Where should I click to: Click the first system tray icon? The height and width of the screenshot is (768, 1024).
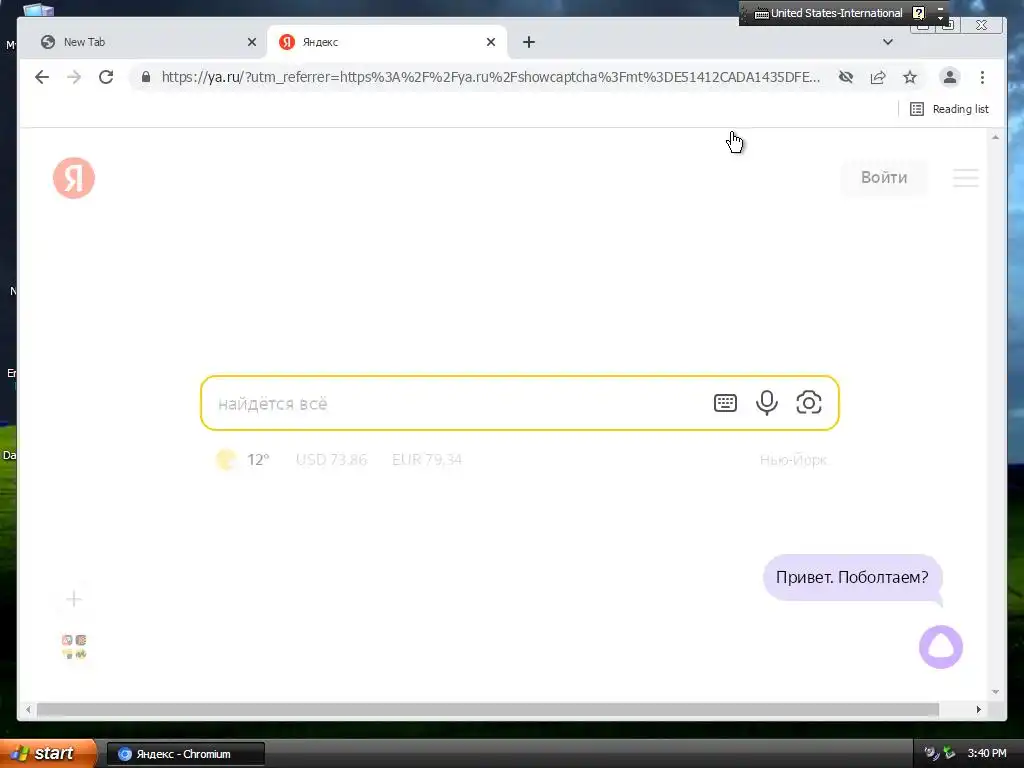[x=931, y=753]
